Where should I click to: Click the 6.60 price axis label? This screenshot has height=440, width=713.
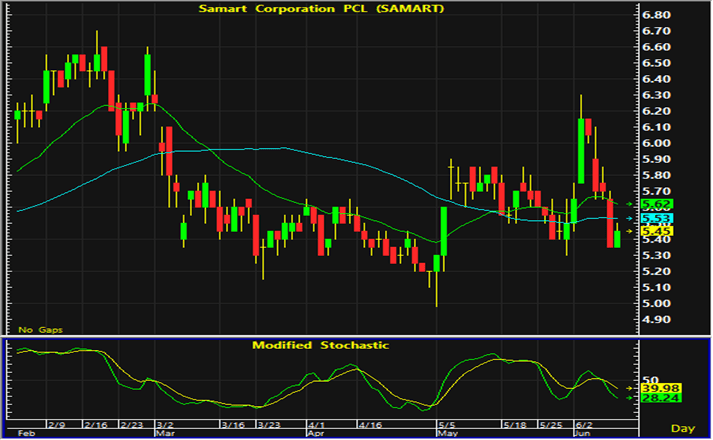coord(656,47)
